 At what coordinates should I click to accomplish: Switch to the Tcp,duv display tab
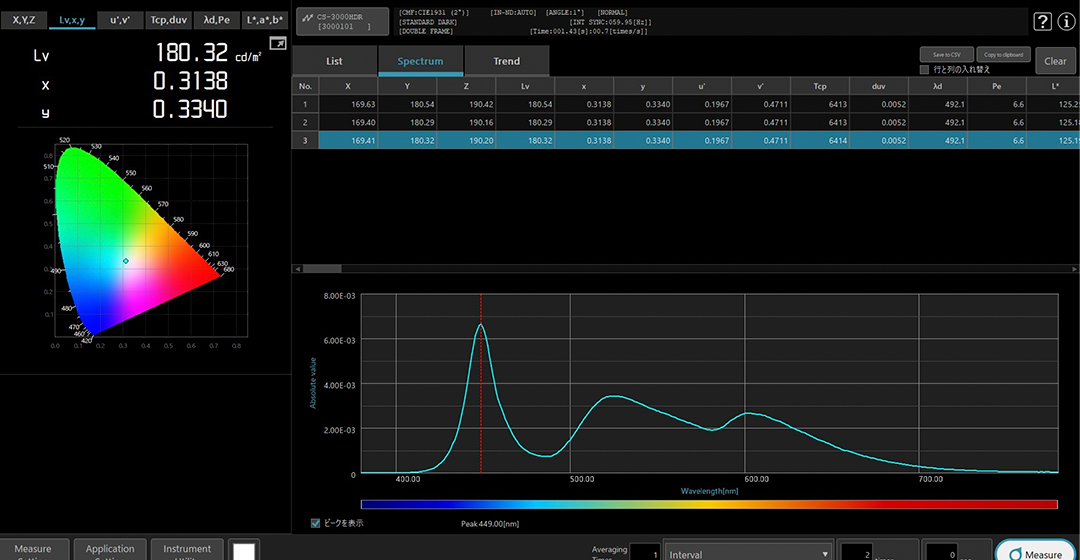point(169,20)
